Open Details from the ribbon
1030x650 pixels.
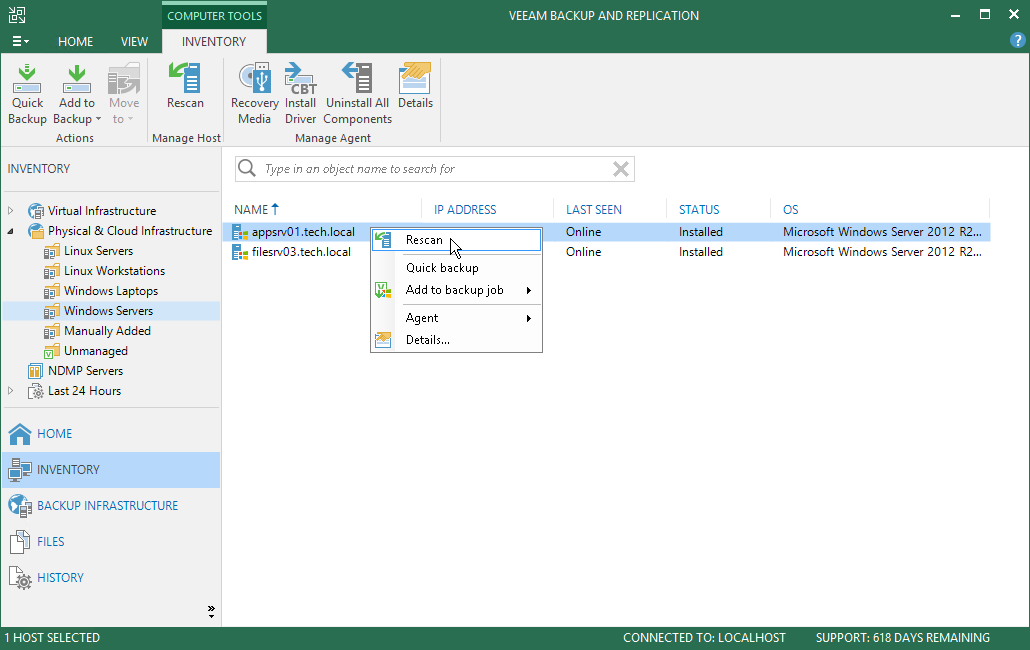tap(415, 78)
